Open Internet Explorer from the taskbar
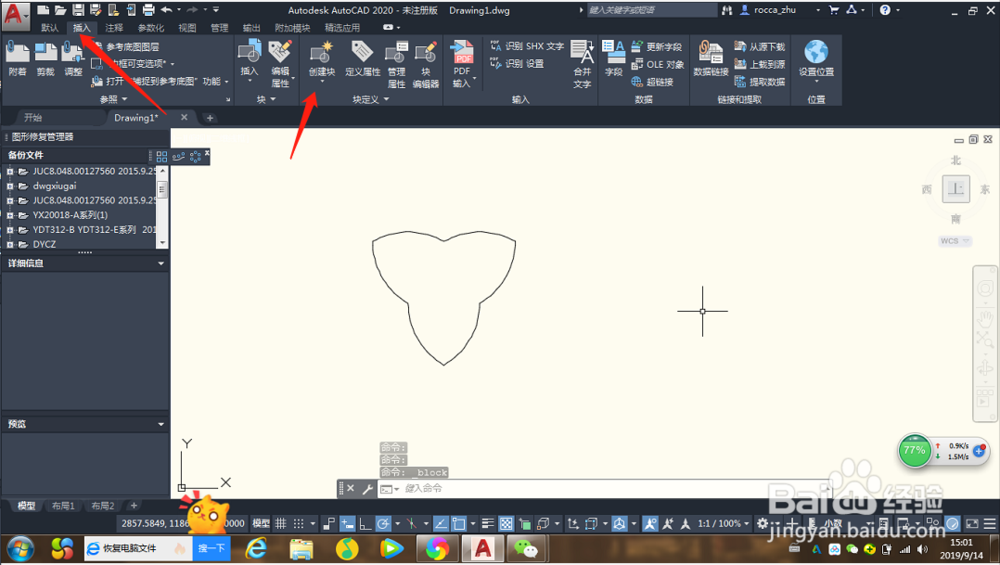This screenshot has height=565, width=1000. [256, 548]
